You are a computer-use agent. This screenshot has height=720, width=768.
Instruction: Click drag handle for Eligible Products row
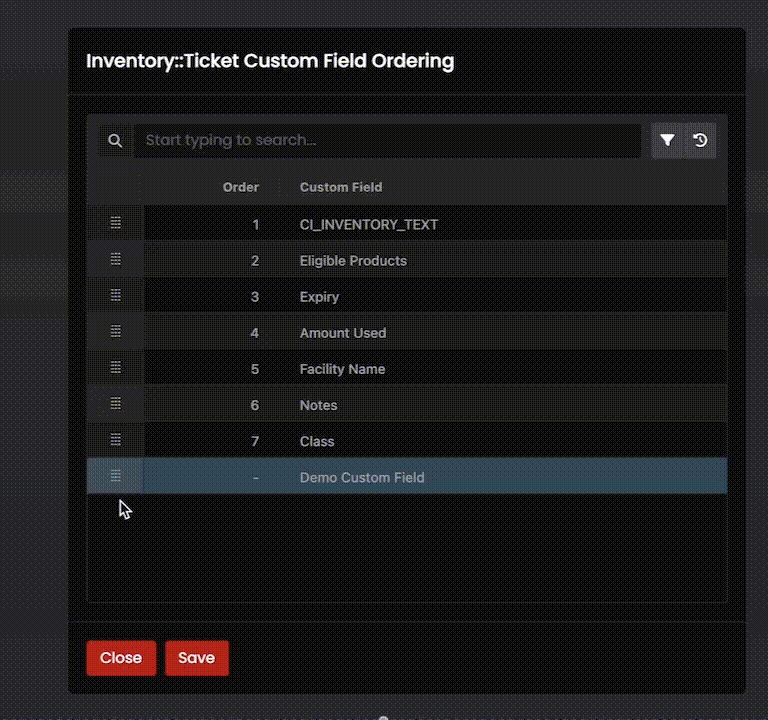[115, 259]
